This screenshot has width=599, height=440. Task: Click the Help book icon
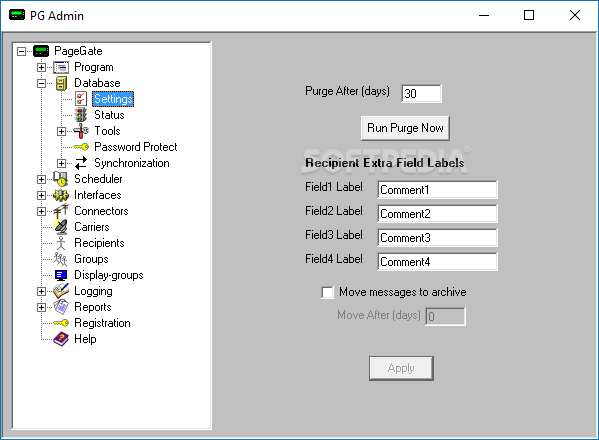coord(61,339)
